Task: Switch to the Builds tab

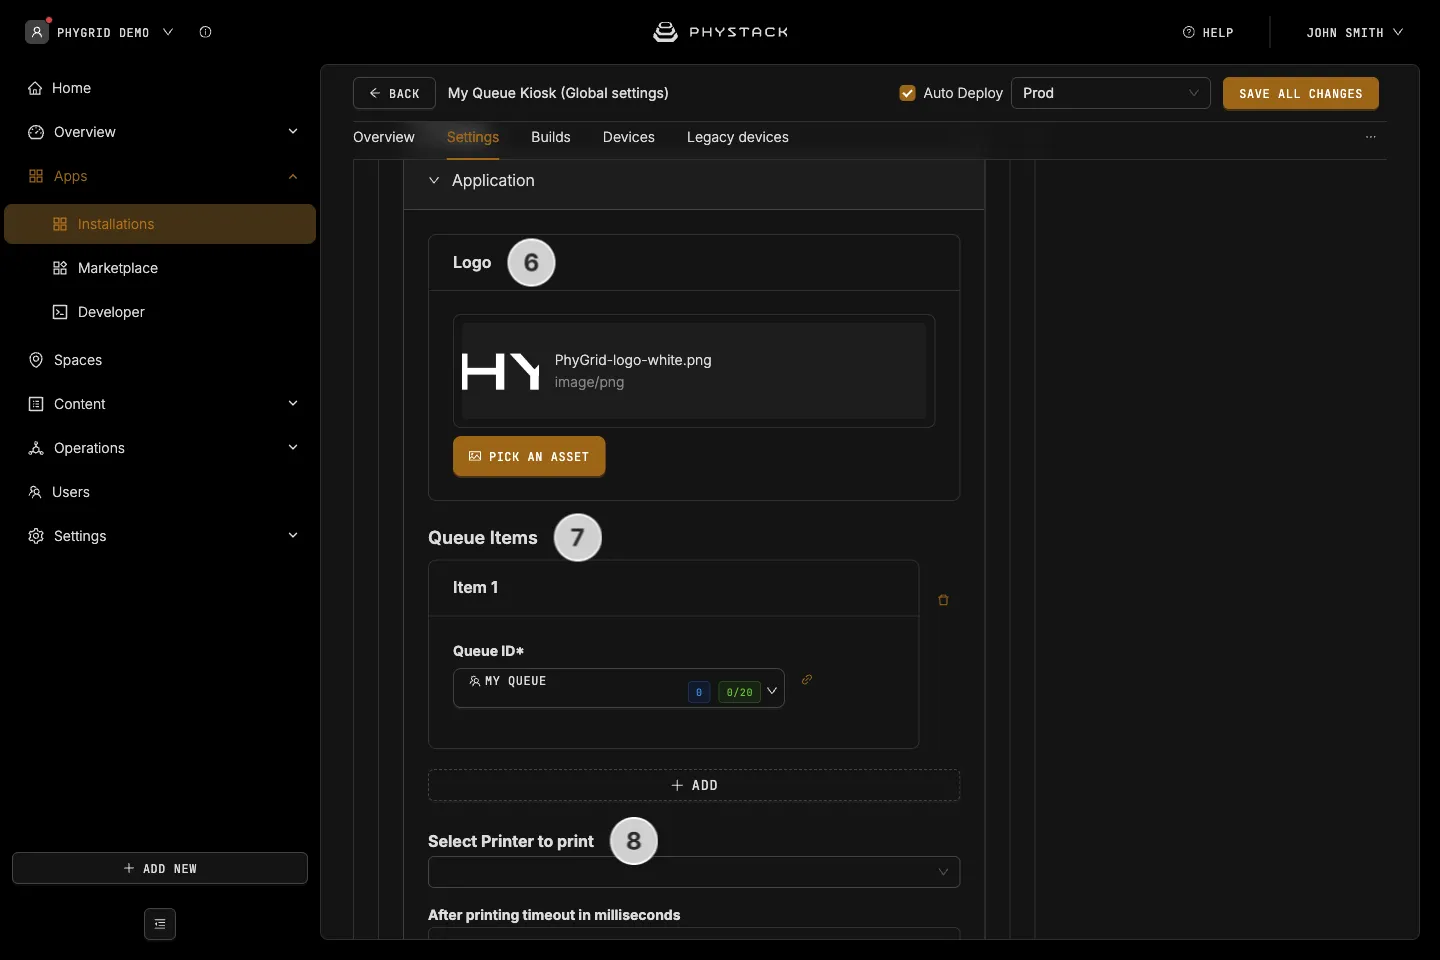Action: click(x=551, y=137)
